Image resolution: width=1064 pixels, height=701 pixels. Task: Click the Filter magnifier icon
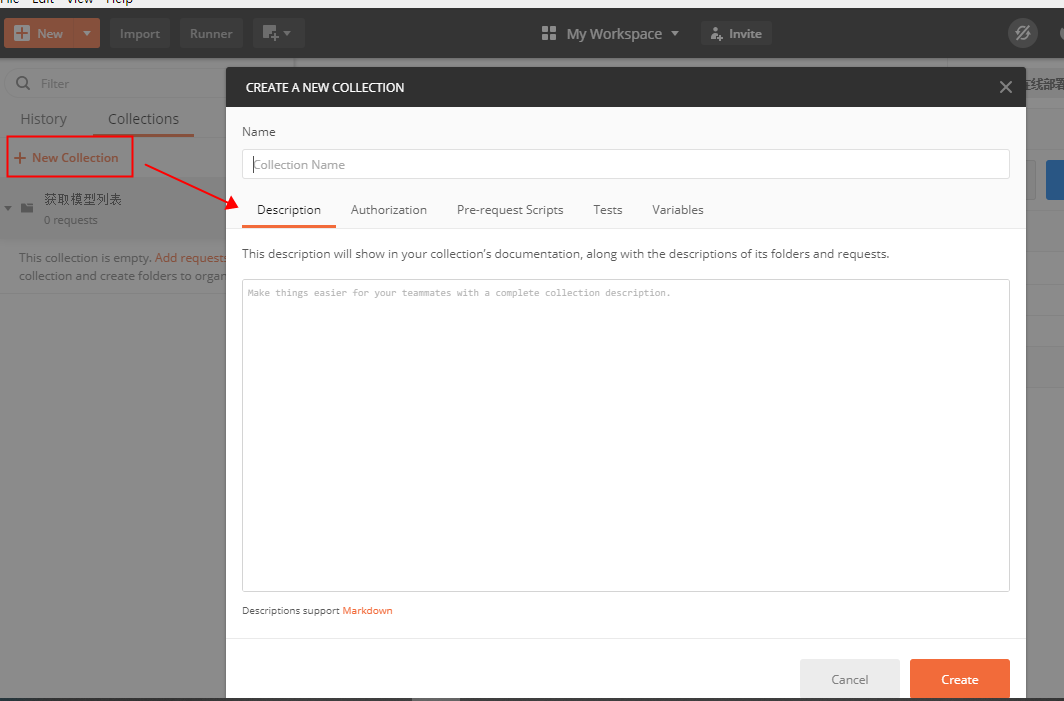click(x=23, y=83)
